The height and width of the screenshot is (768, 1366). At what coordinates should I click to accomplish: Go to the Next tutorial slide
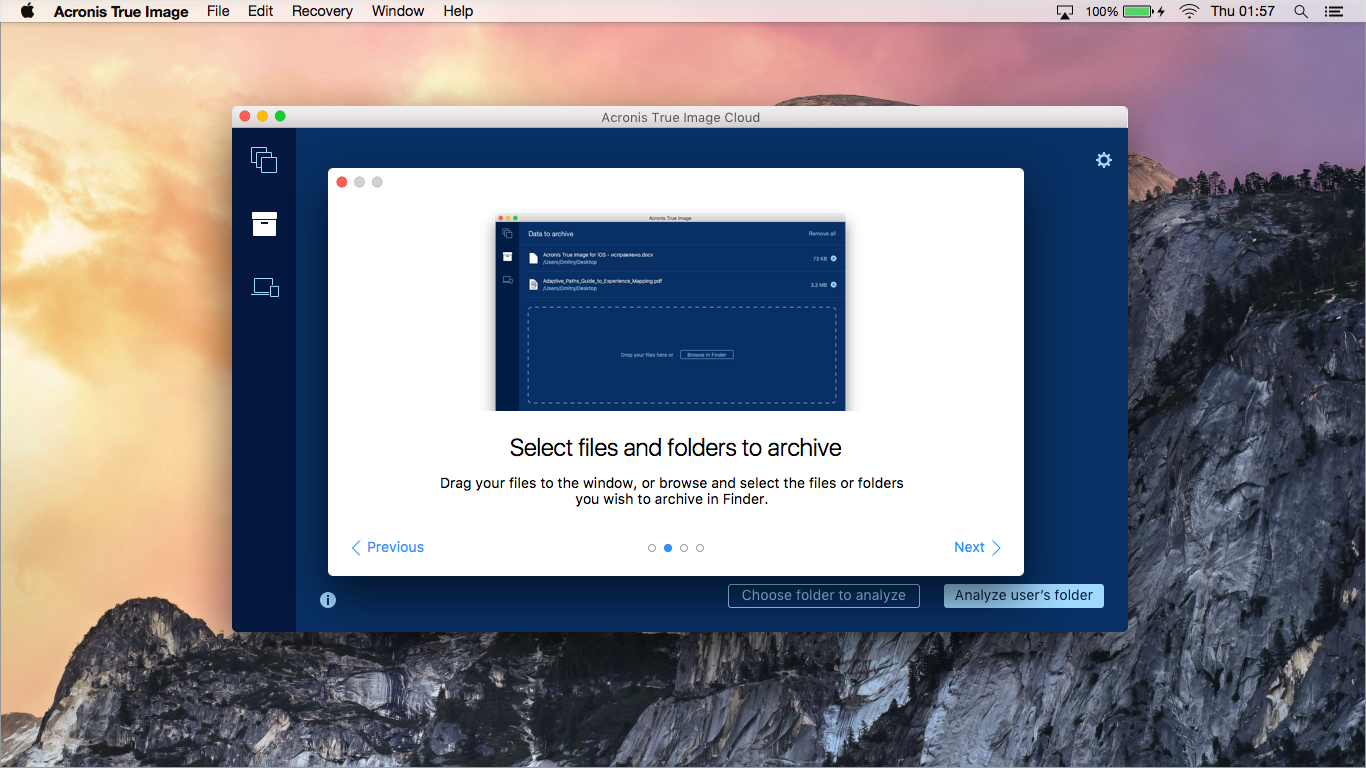(x=977, y=547)
